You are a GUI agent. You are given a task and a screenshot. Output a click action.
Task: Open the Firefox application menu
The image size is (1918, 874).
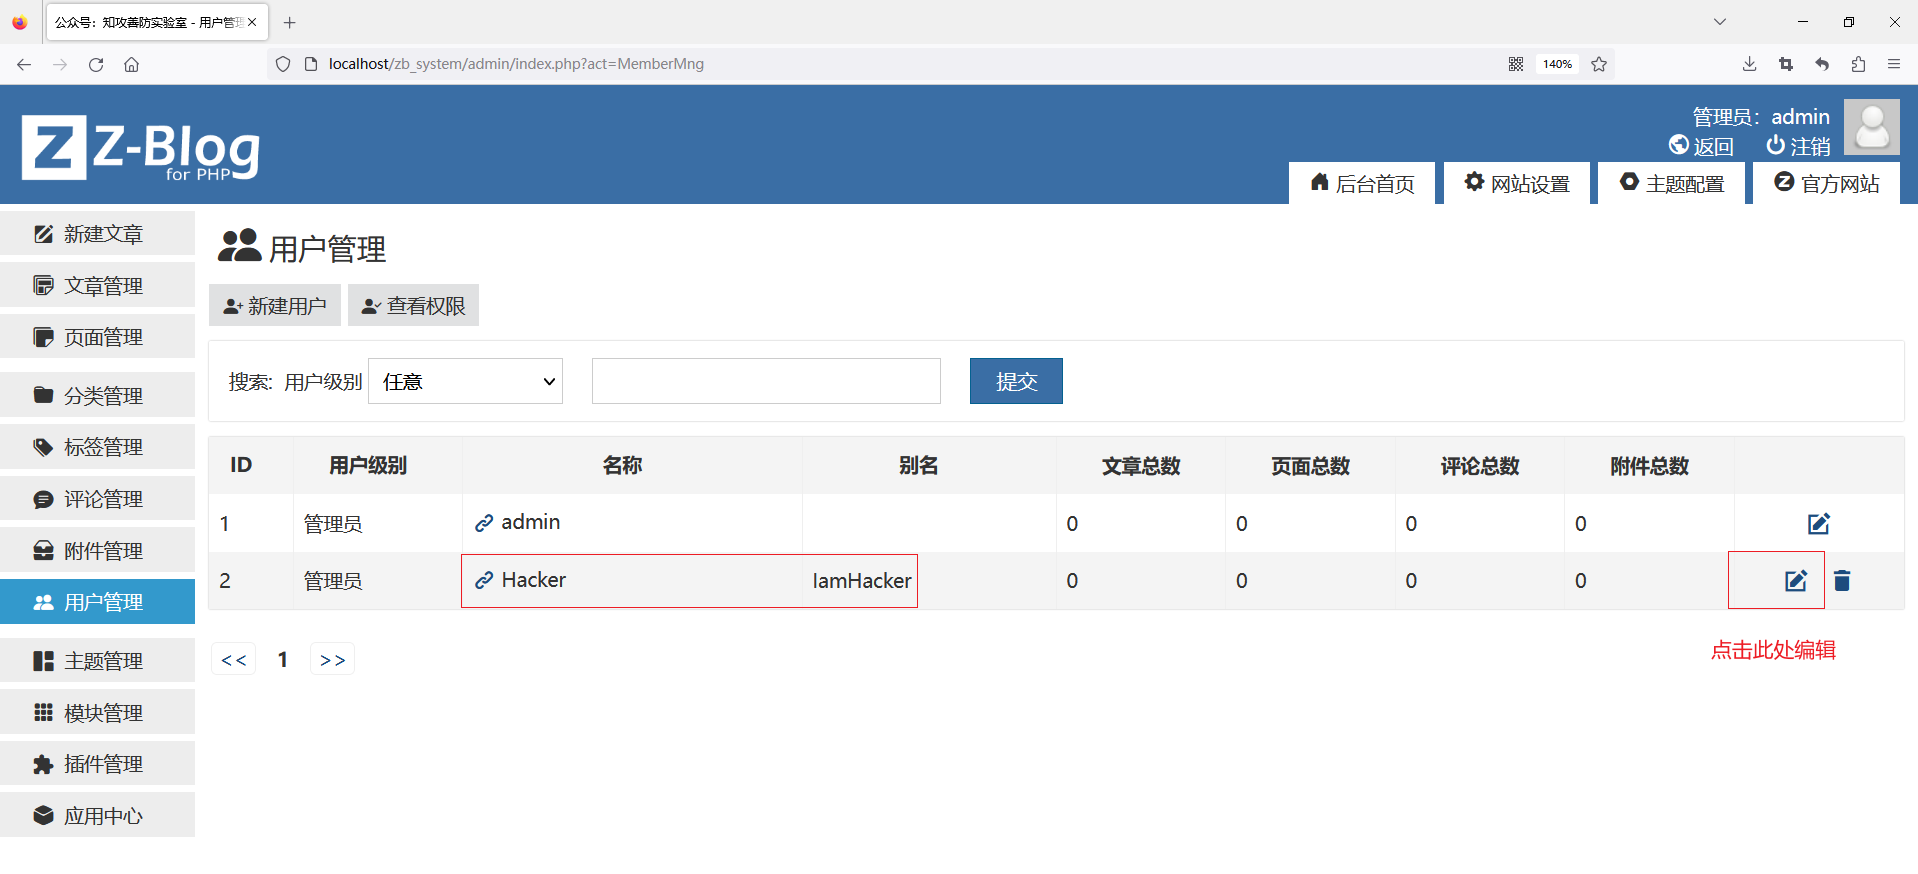(1894, 64)
